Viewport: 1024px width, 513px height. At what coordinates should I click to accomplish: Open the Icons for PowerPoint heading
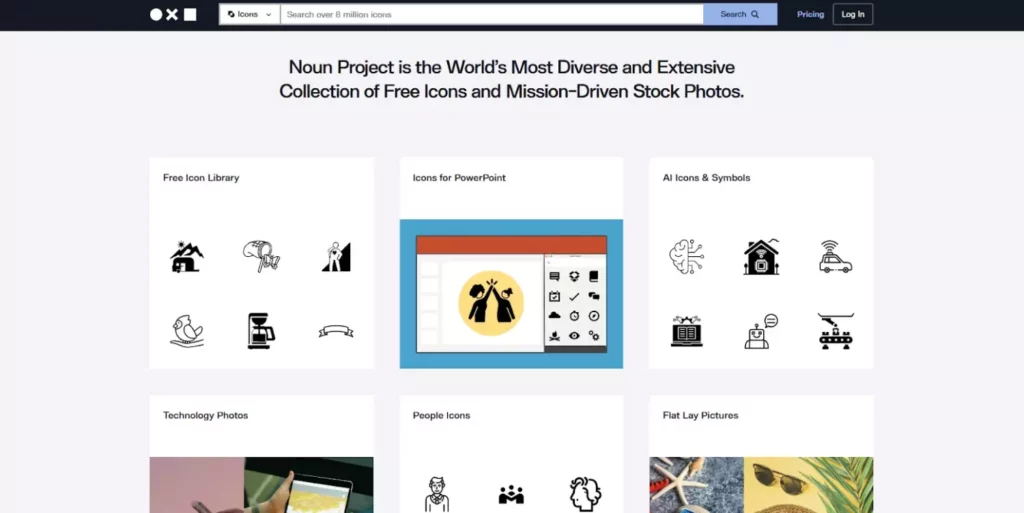click(459, 178)
